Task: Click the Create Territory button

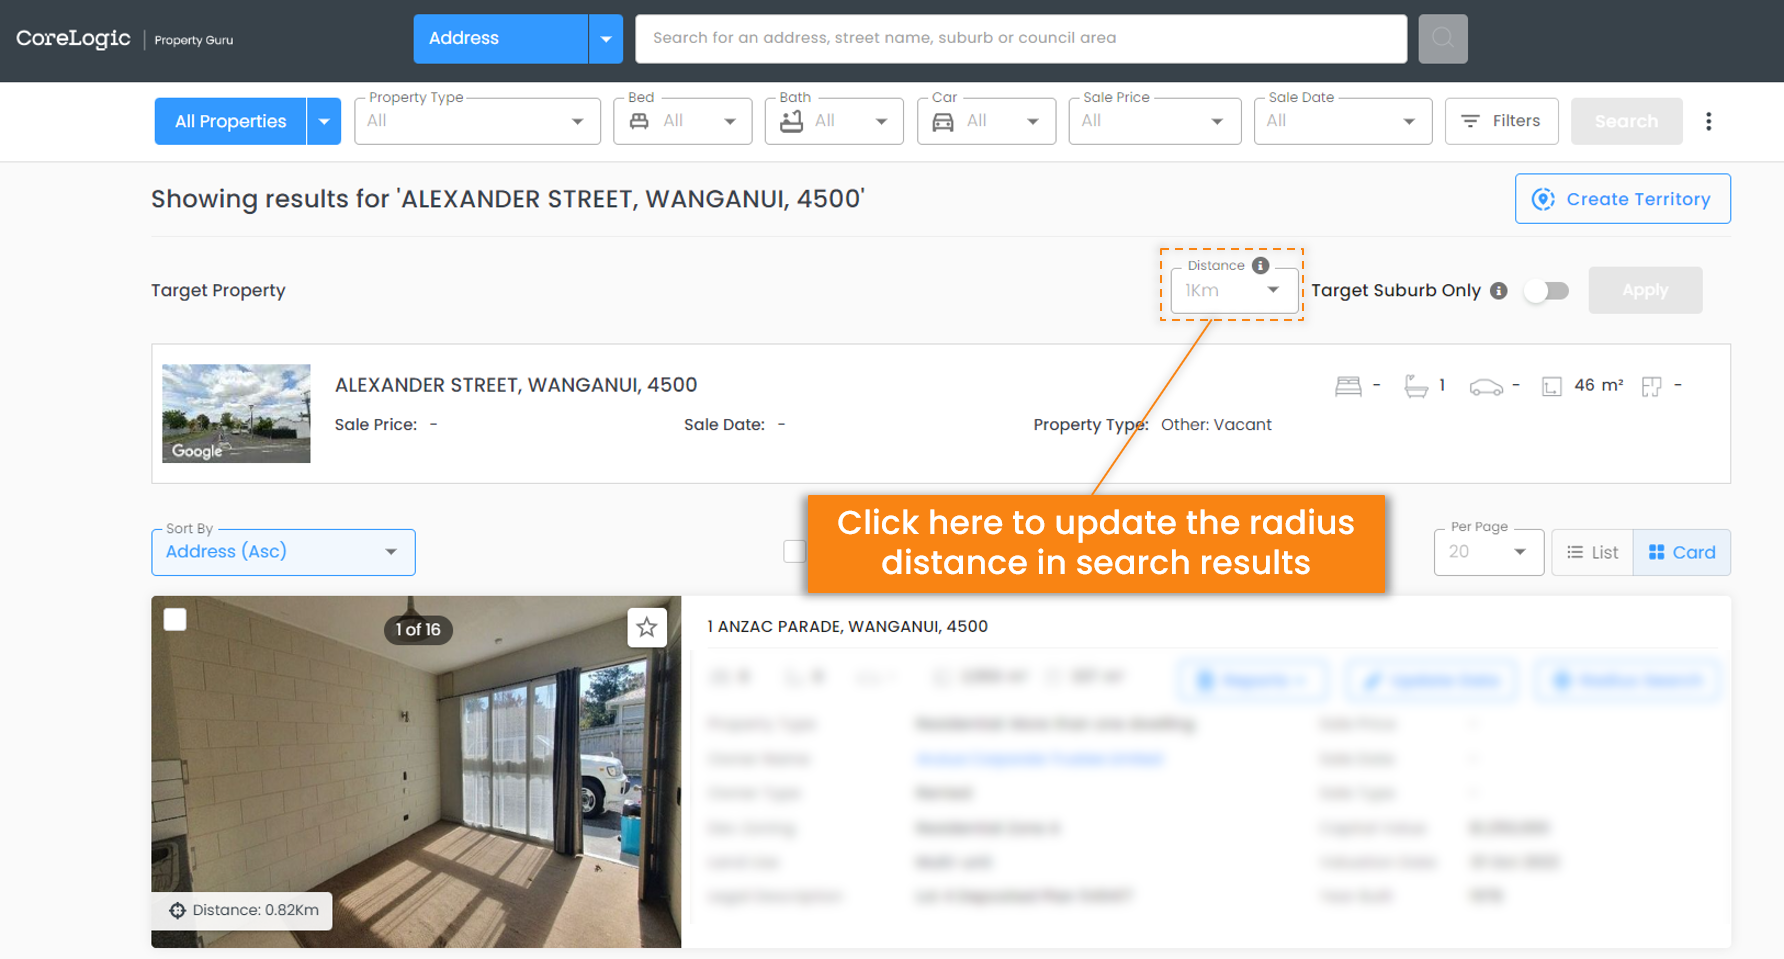Action: (1622, 199)
